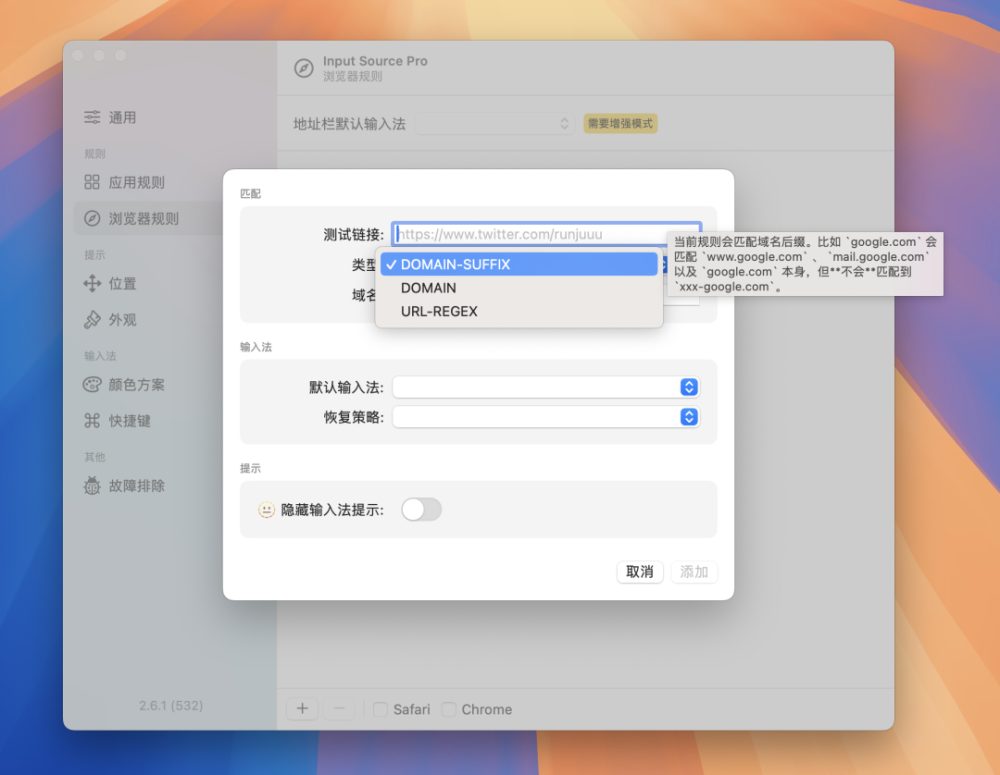The image size is (1000, 775).
Task: Open 快捷键 in the sidebar
Action: point(129,420)
